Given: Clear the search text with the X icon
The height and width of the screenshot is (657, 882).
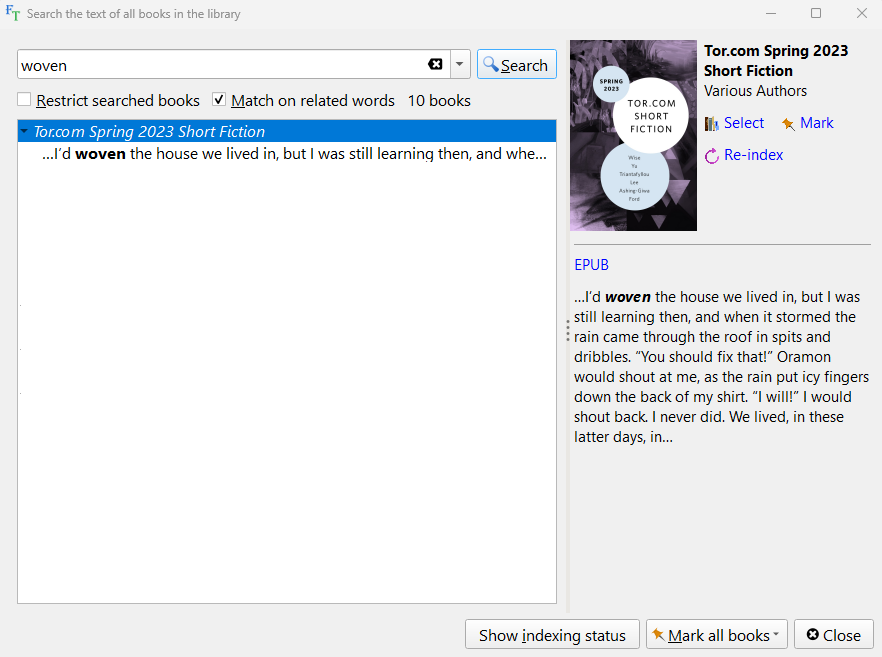Looking at the screenshot, I should [435, 65].
